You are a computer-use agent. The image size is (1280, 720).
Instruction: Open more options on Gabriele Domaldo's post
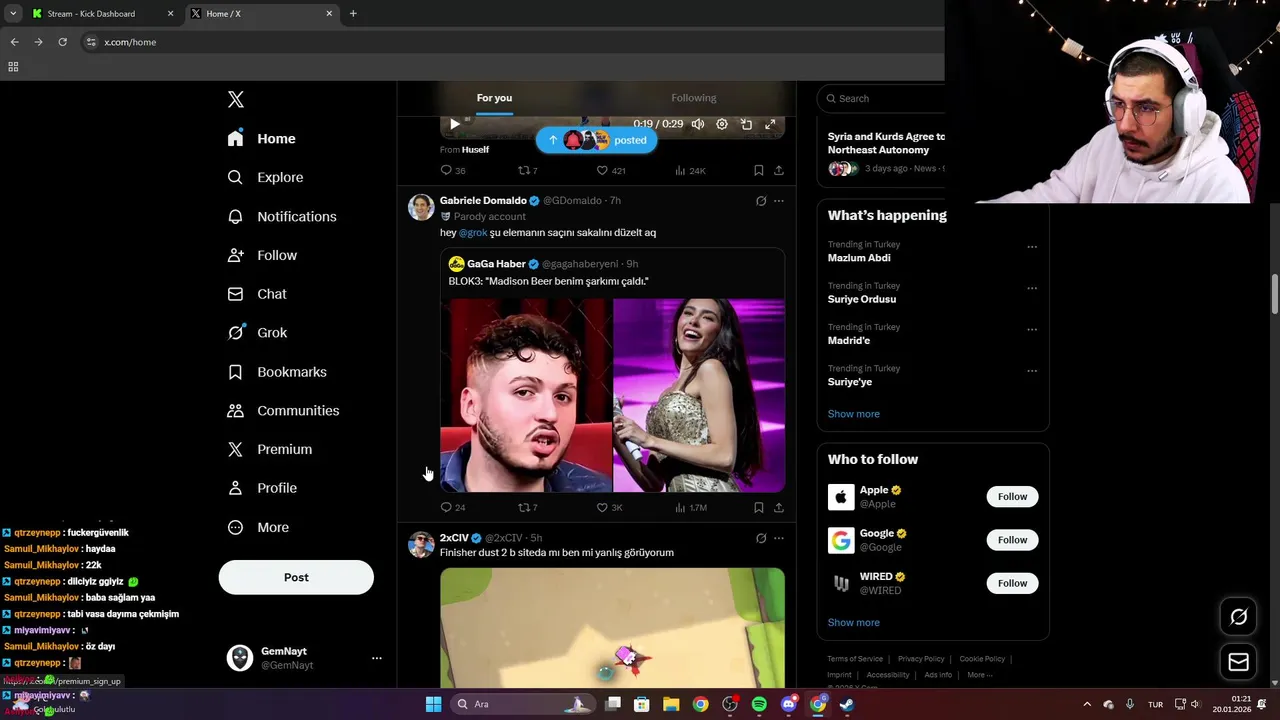[x=779, y=200]
